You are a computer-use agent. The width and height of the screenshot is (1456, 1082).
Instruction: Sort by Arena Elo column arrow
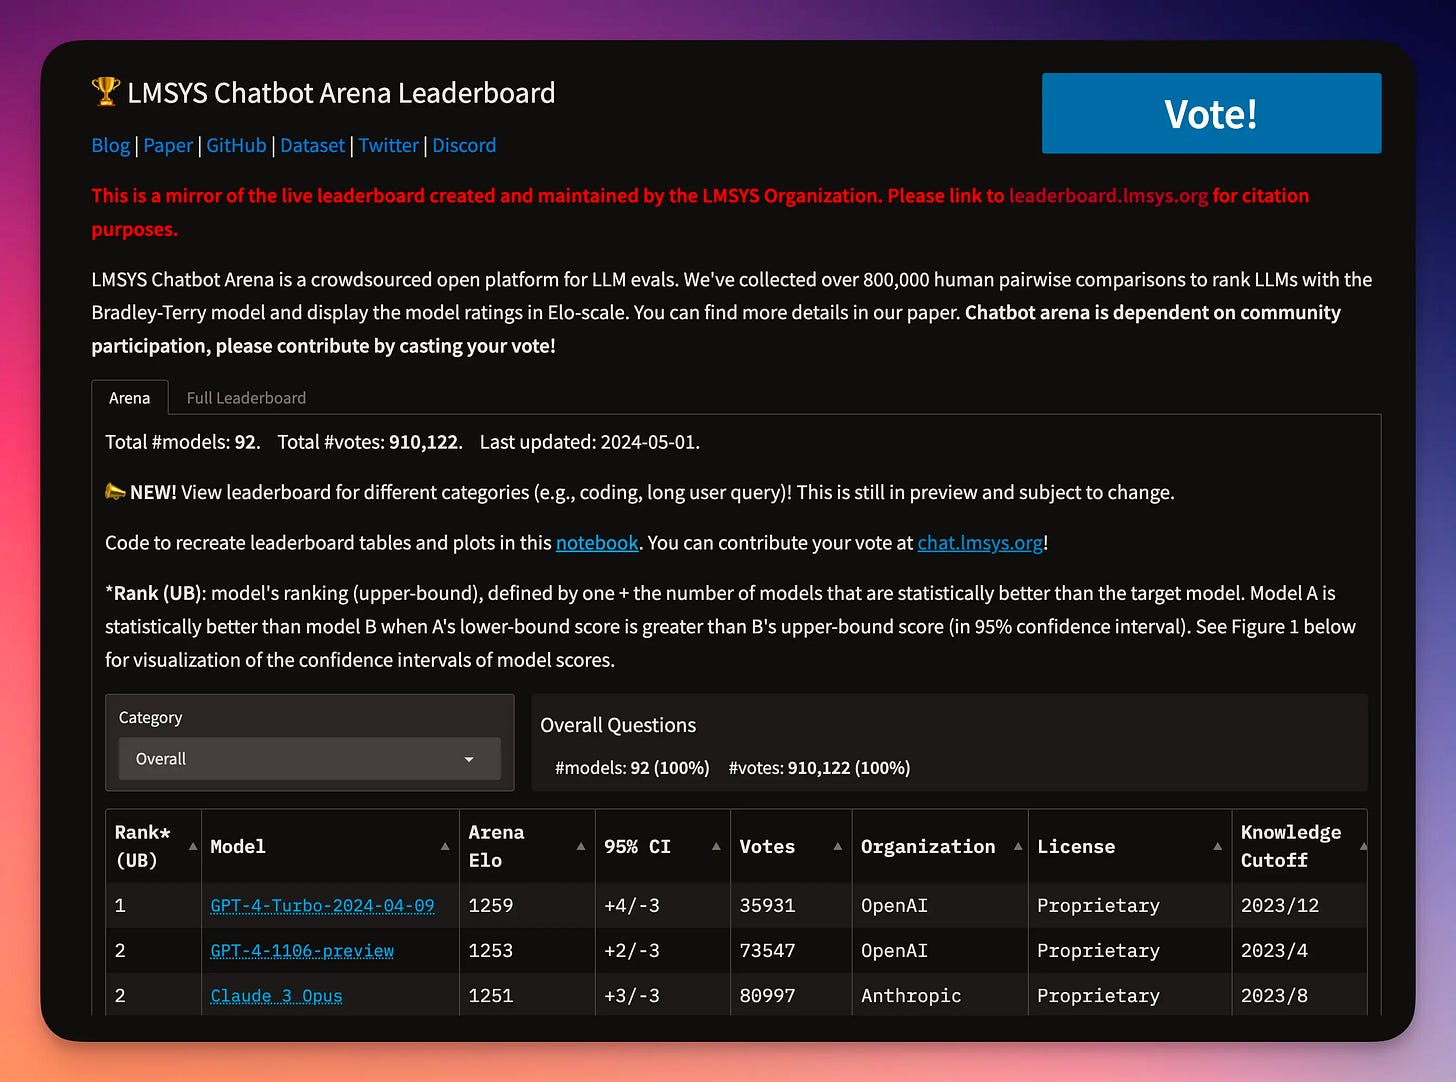[581, 846]
